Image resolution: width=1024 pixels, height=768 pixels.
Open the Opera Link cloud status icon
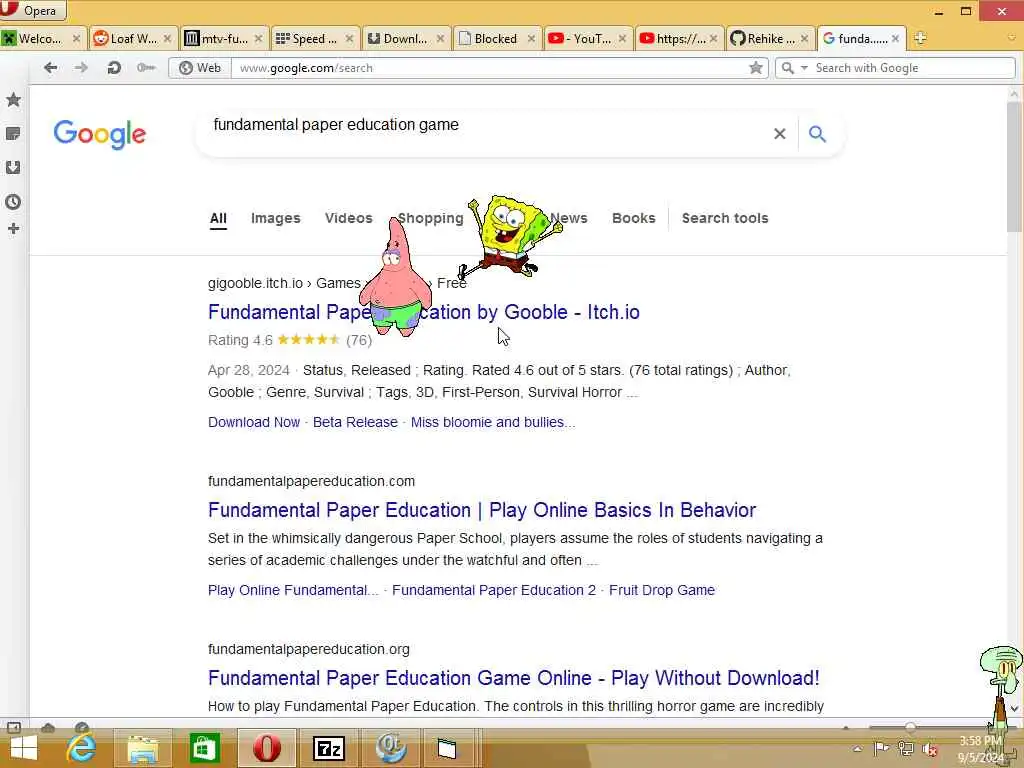point(48,727)
